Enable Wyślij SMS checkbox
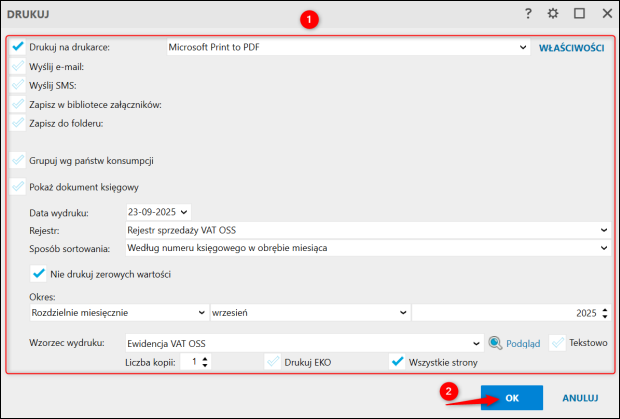The image size is (620, 419). 17,85
